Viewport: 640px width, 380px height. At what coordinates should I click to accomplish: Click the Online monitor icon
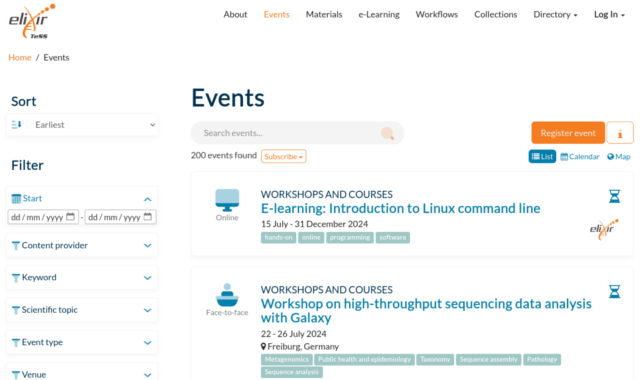point(227,200)
